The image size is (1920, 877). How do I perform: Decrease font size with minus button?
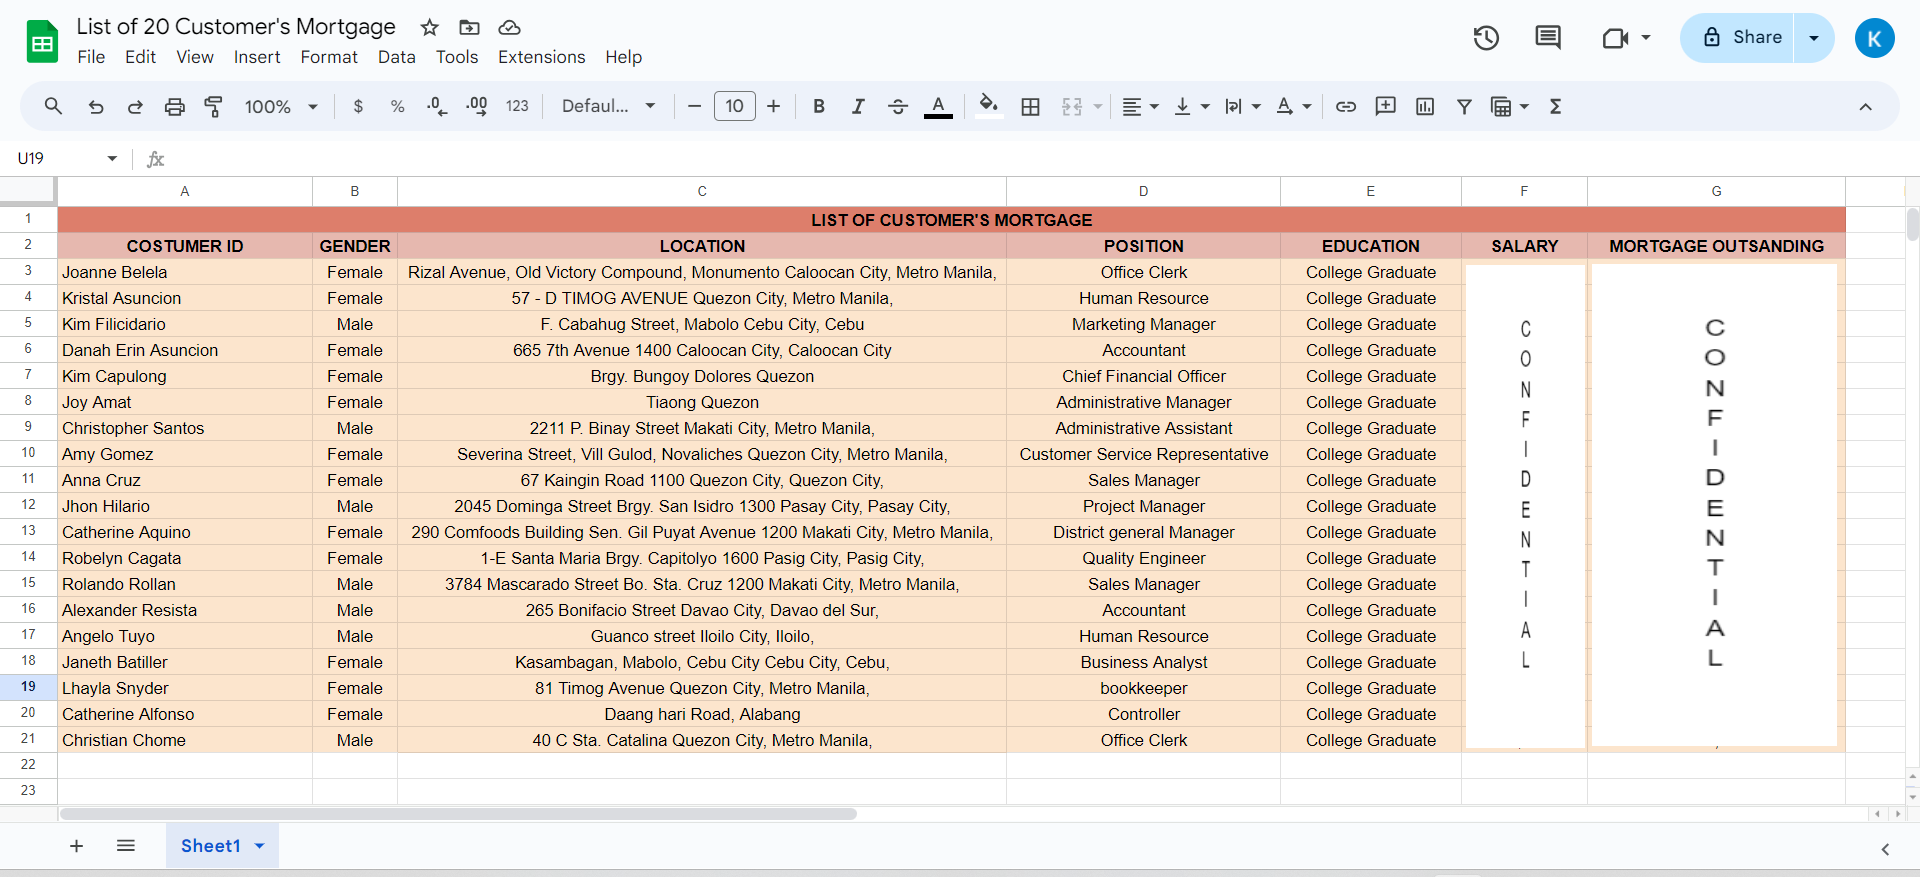click(x=694, y=106)
